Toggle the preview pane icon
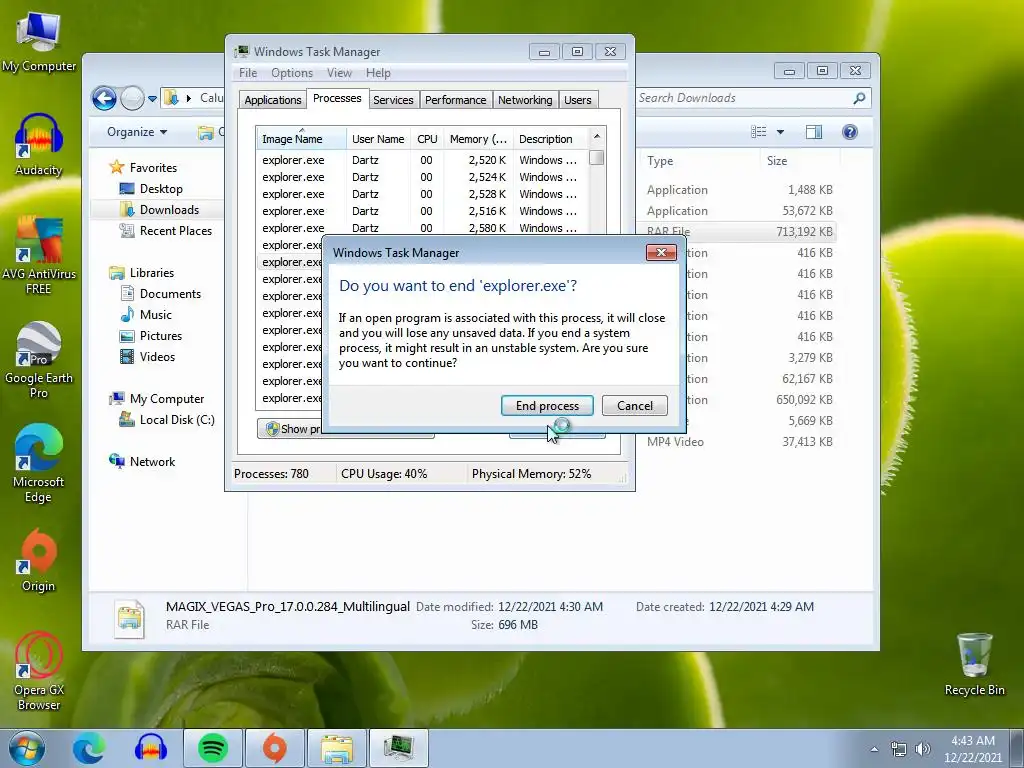Image resolution: width=1024 pixels, height=768 pixels. [814, 132]
